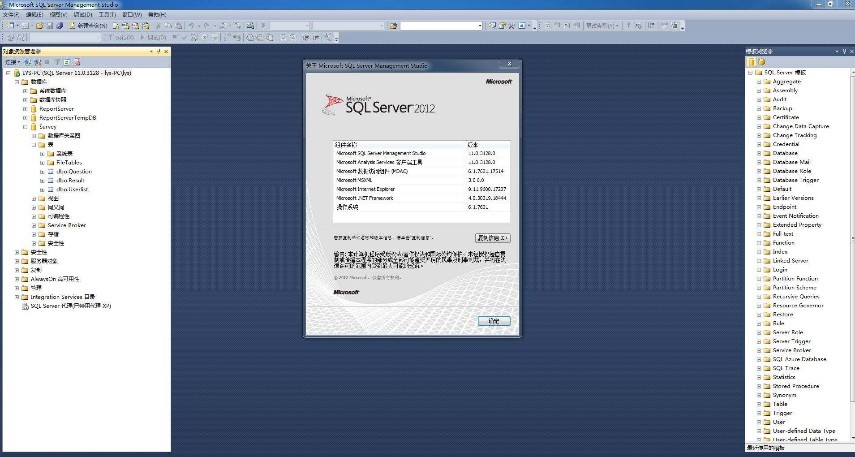
Task: Select the Partition Function template folder
Action: pos(796,279)
